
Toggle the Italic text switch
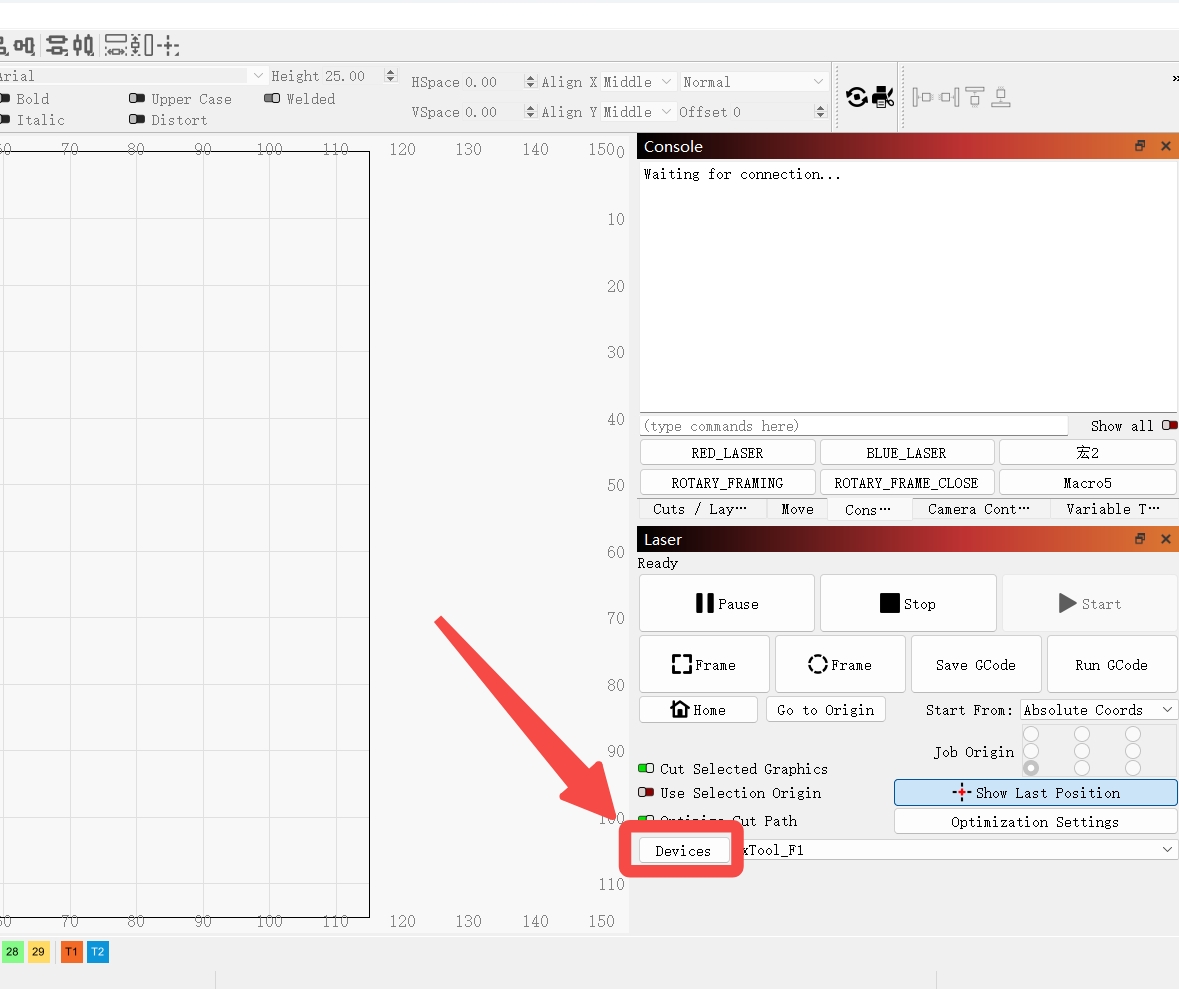pyautogui.click(x=5, y=120)
